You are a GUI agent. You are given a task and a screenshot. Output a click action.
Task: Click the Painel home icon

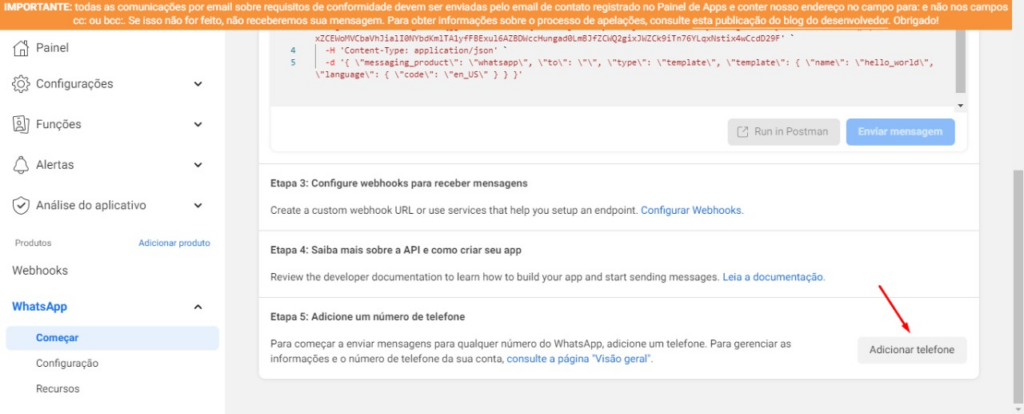coord(20,47)
